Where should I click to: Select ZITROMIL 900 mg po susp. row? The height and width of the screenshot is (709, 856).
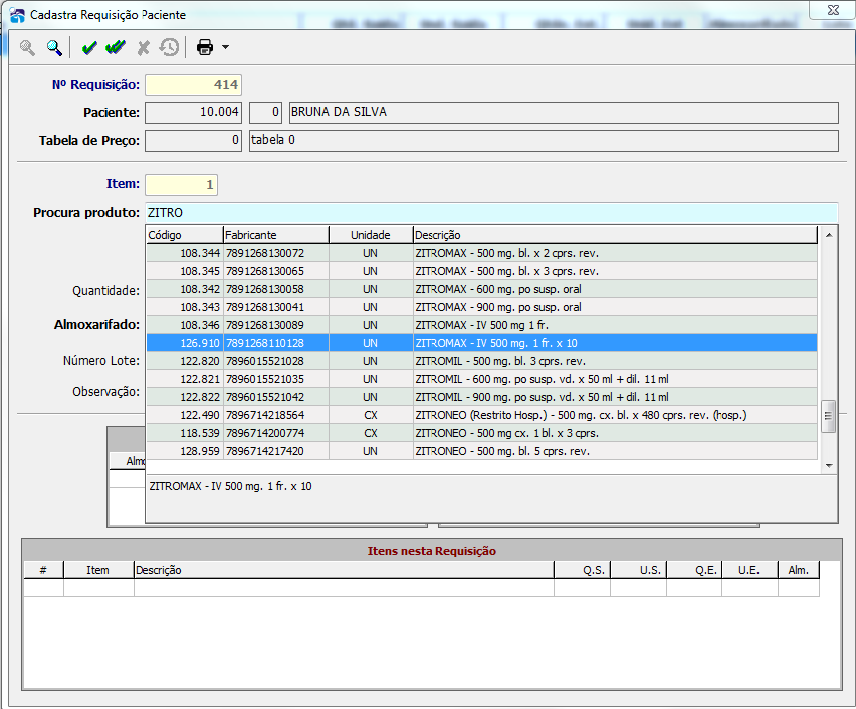(x=482, y=397)
